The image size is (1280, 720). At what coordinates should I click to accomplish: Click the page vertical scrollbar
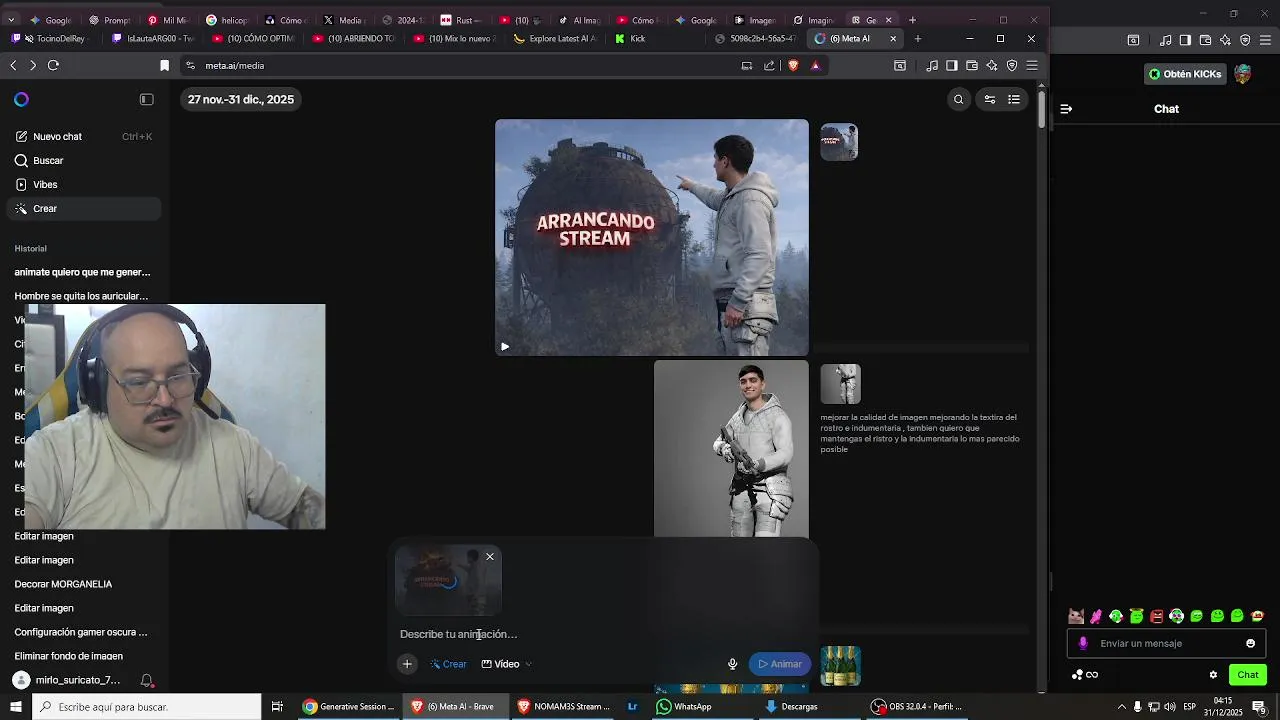(x=1041, y=108)
